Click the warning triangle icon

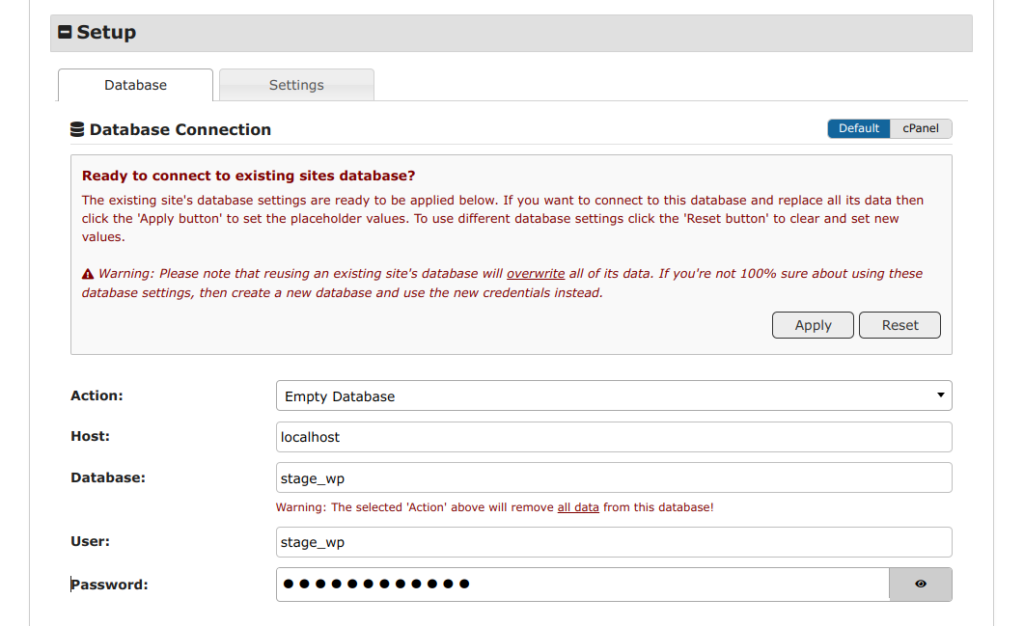[88, 274]
